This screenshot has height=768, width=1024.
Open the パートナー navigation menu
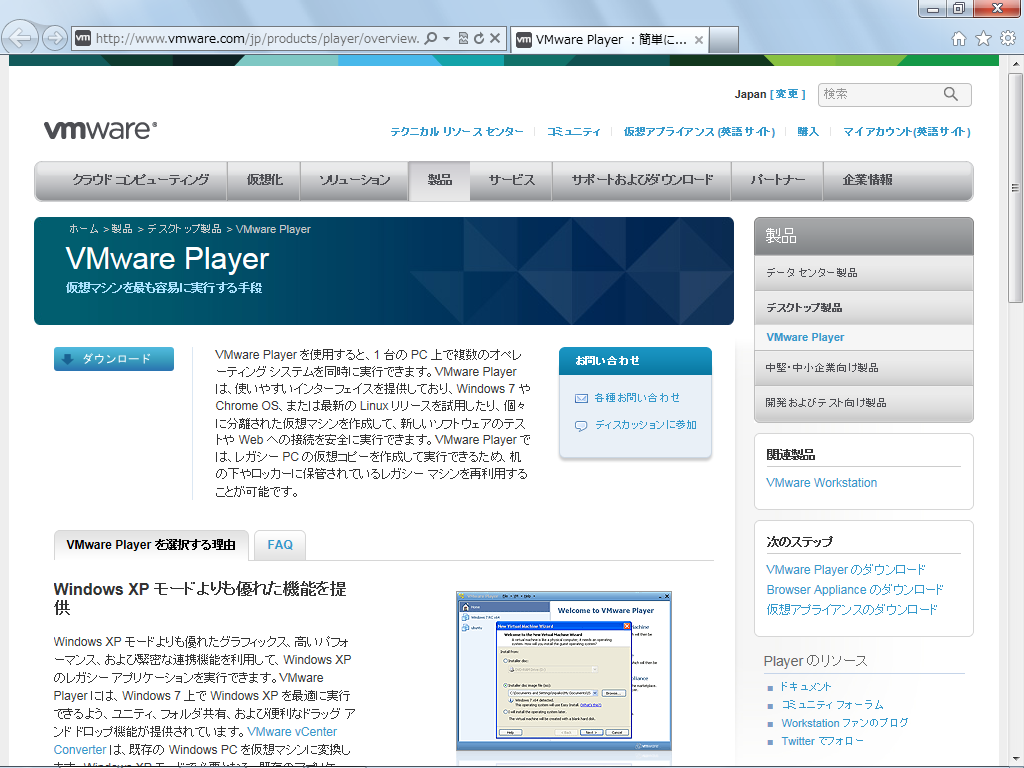[777, 180]
